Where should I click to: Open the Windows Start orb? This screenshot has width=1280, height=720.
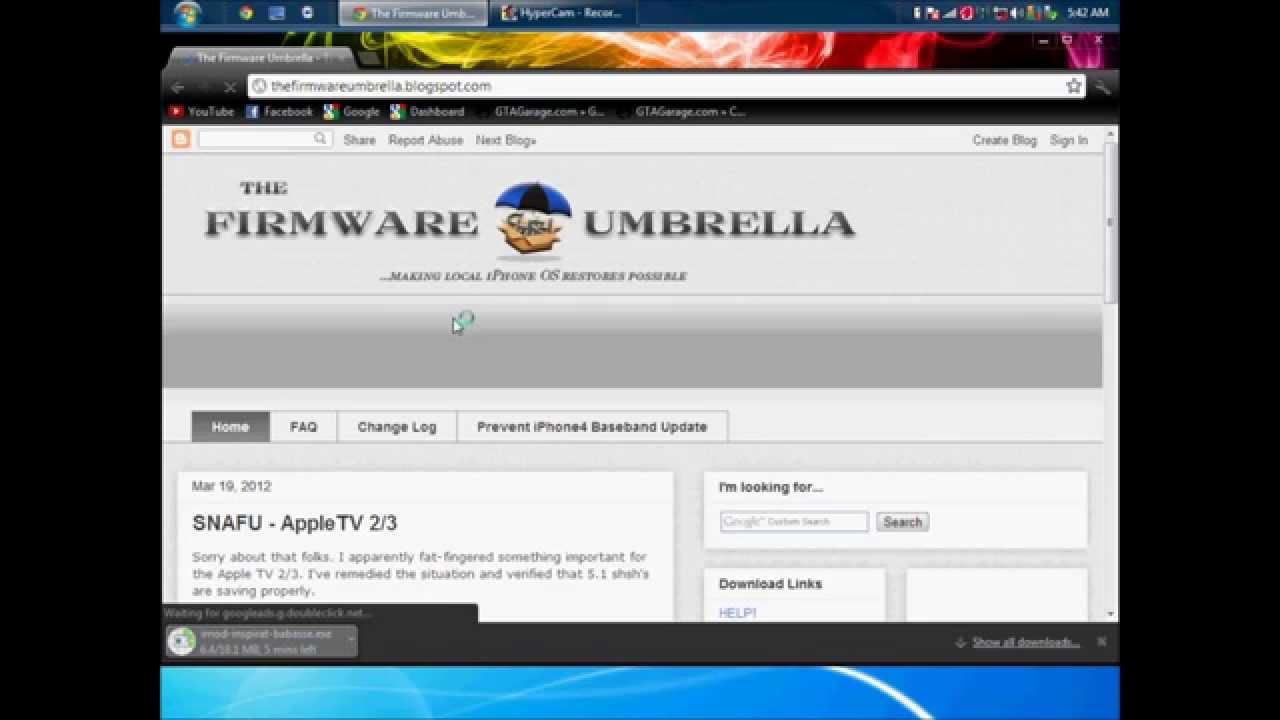pos(188,13)
